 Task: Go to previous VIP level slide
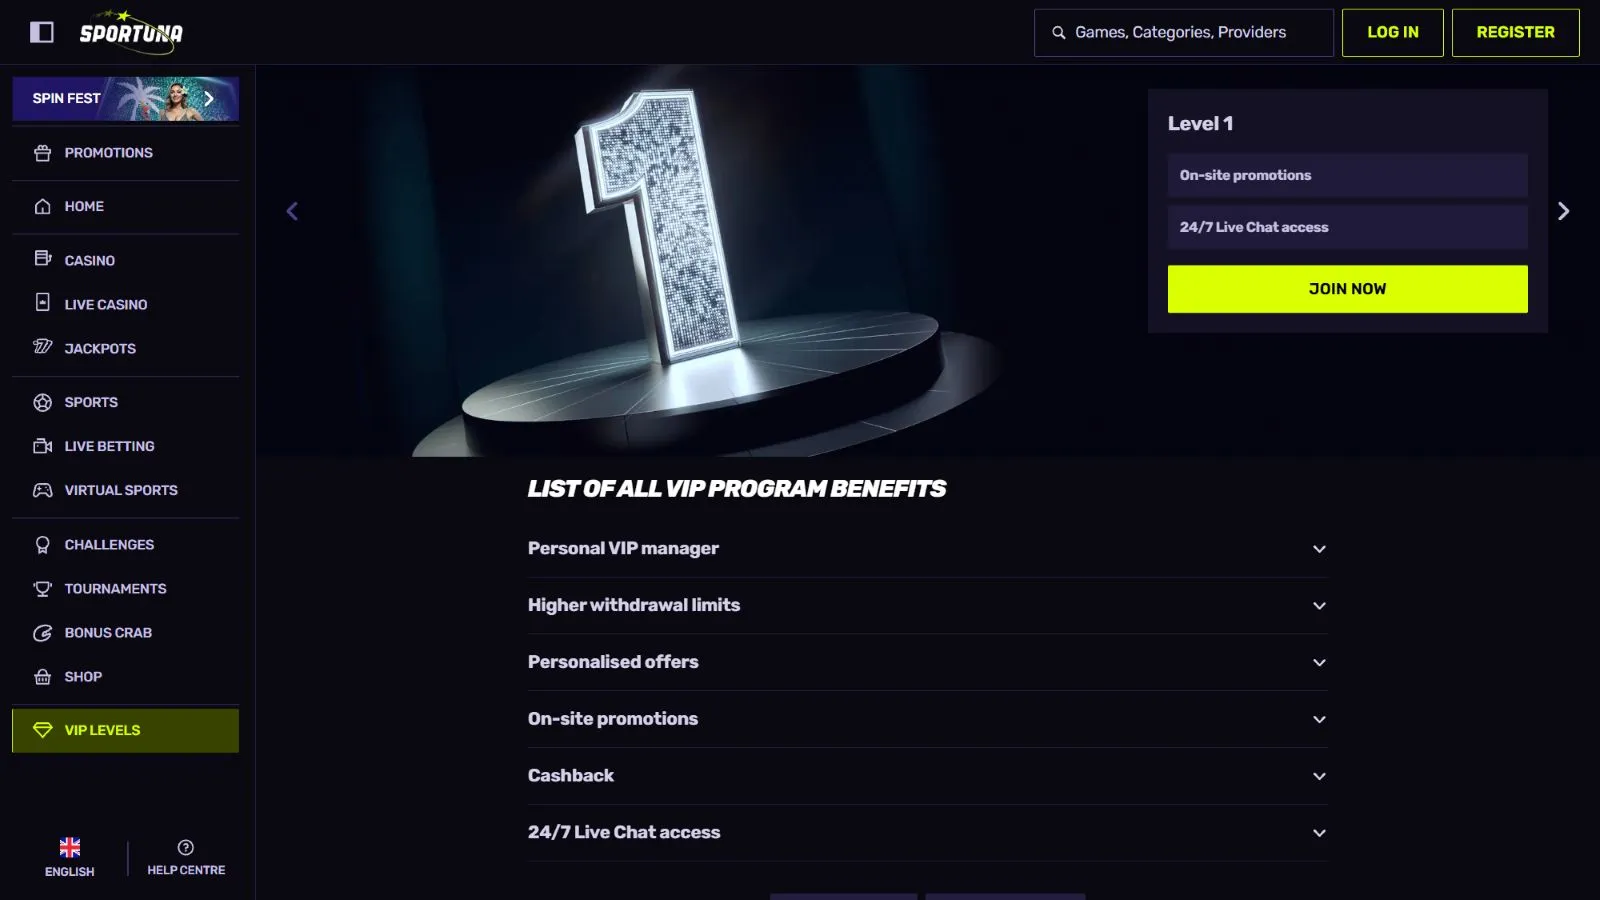(292, 211)
